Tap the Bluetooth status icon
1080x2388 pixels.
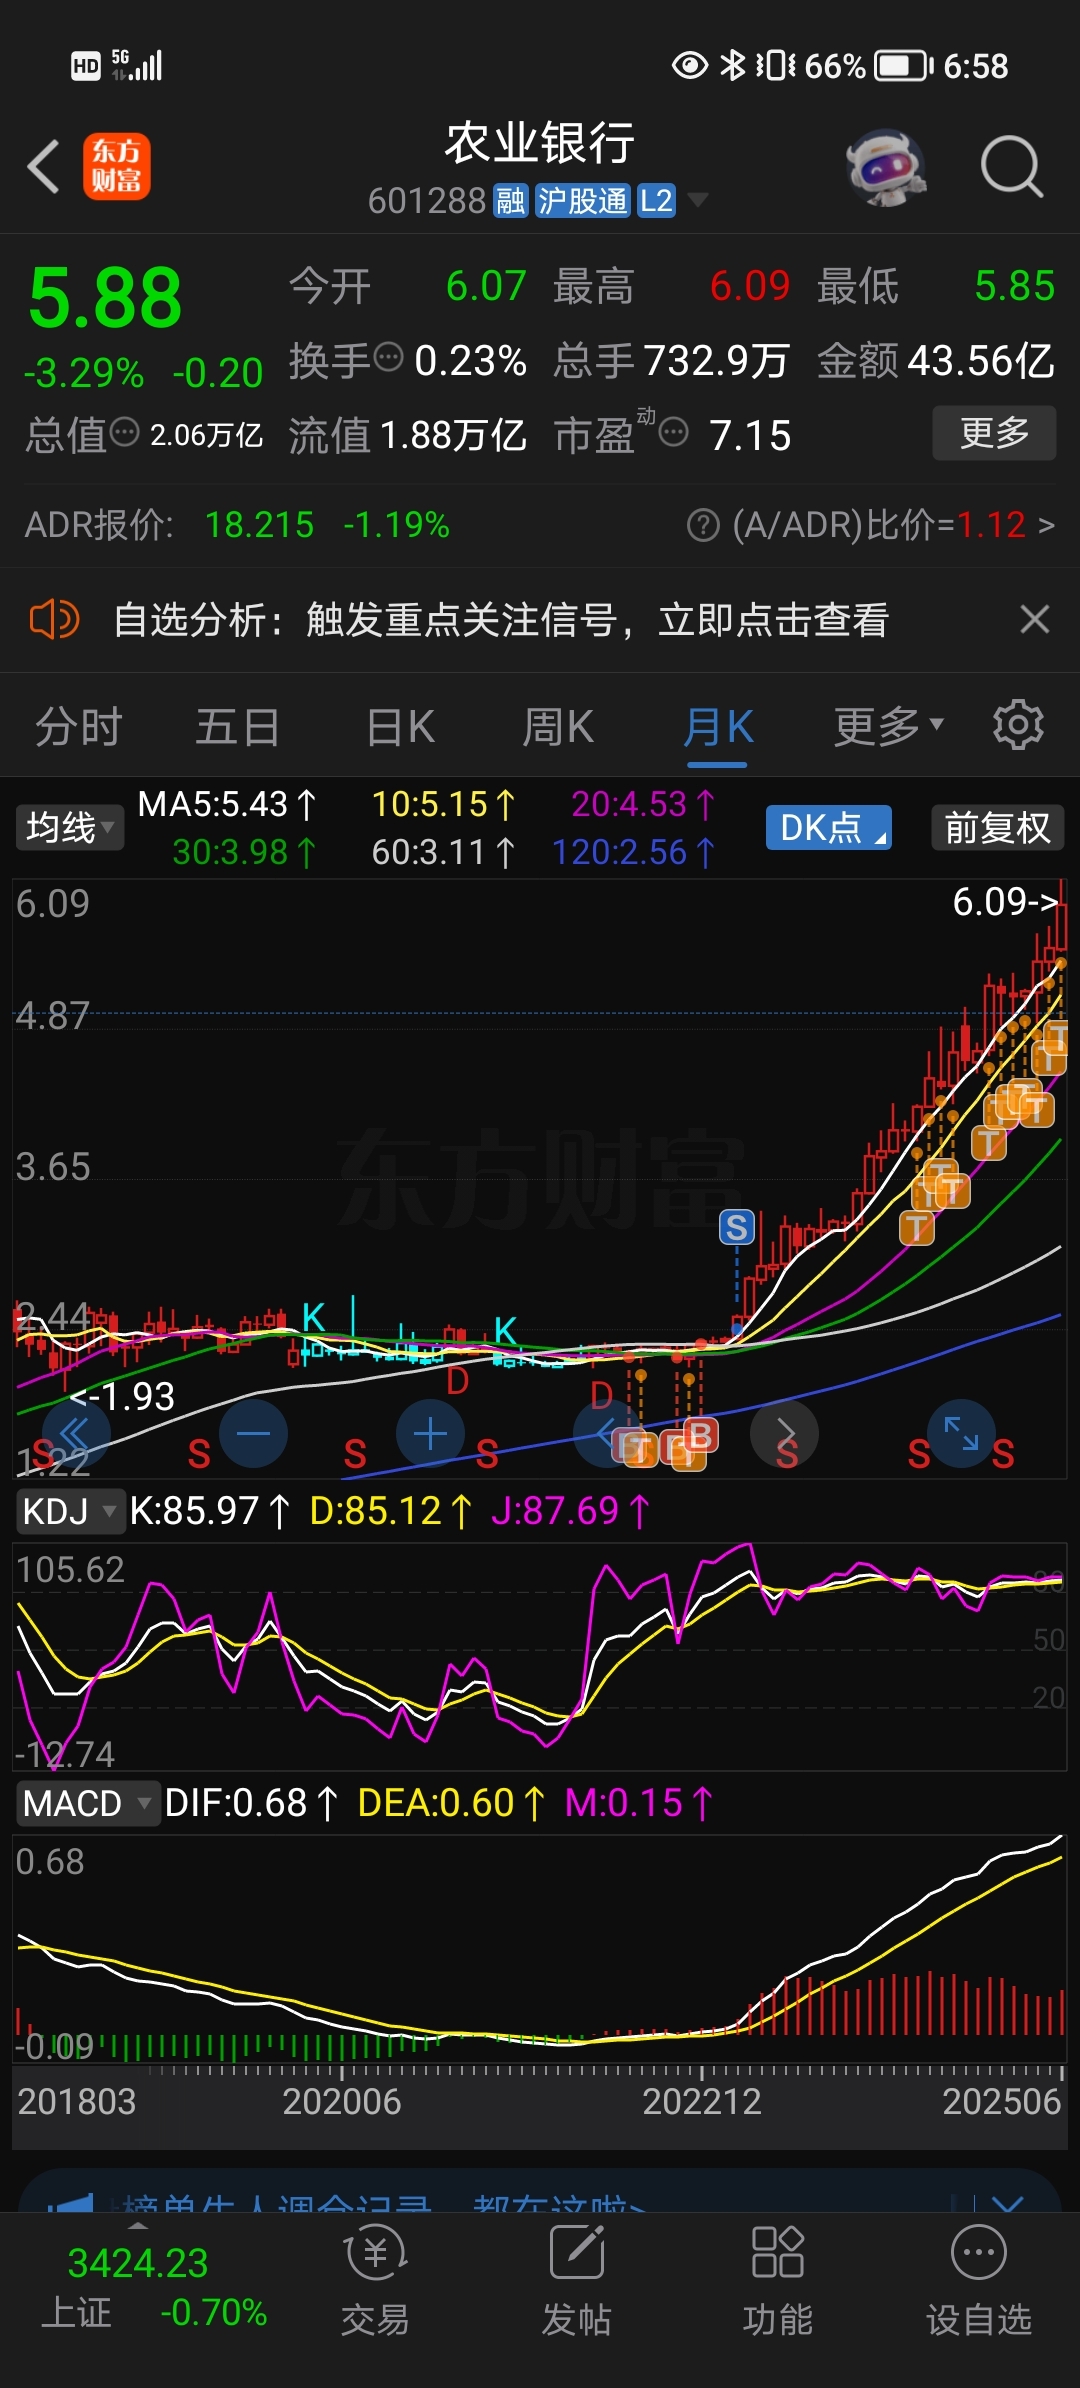pos(733,66)
